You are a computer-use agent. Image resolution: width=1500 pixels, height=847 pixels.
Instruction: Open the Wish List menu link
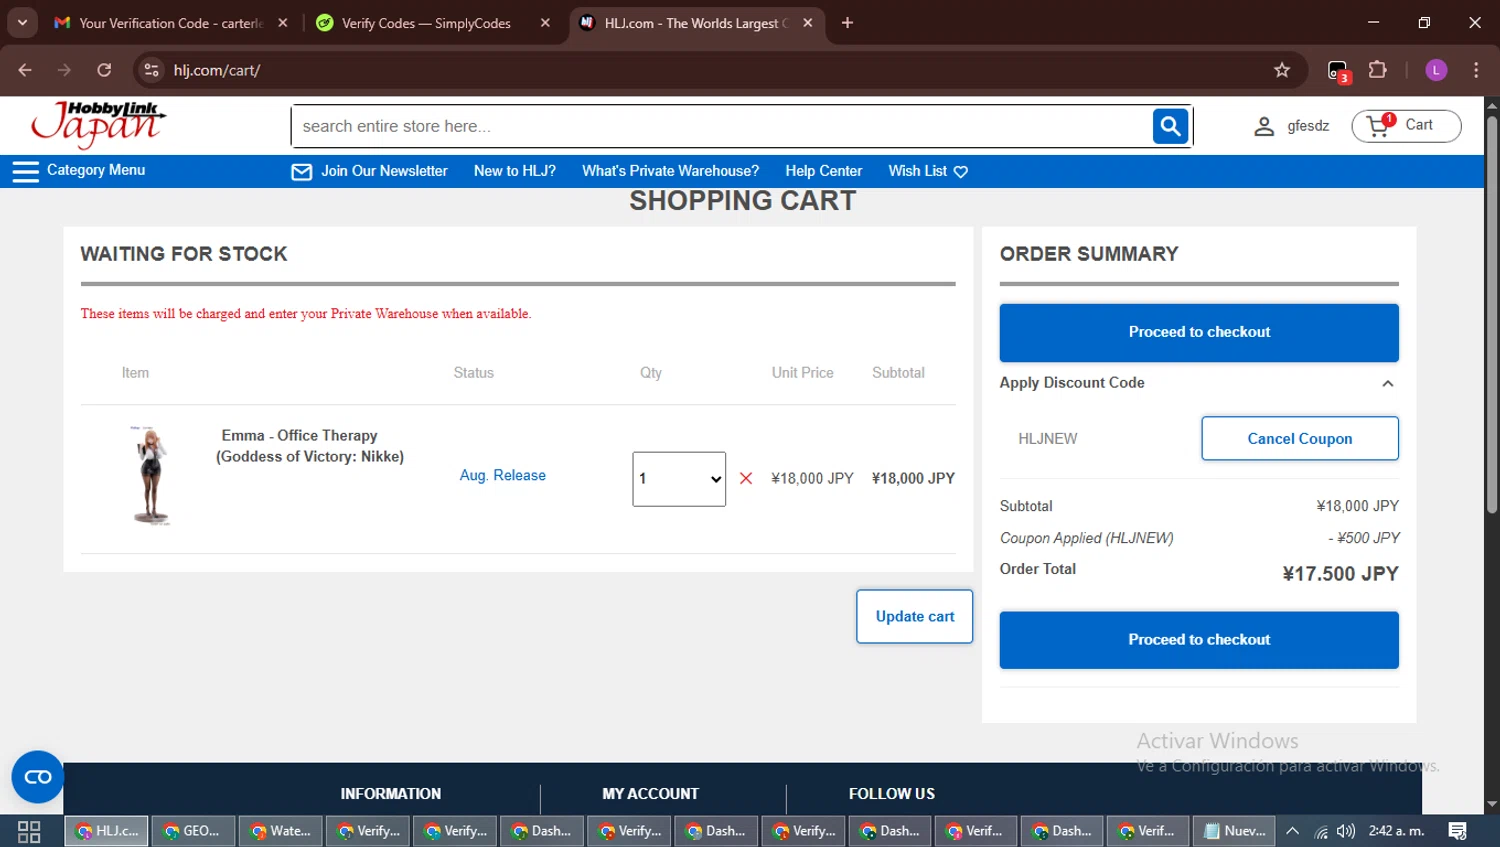pos(917,171)
